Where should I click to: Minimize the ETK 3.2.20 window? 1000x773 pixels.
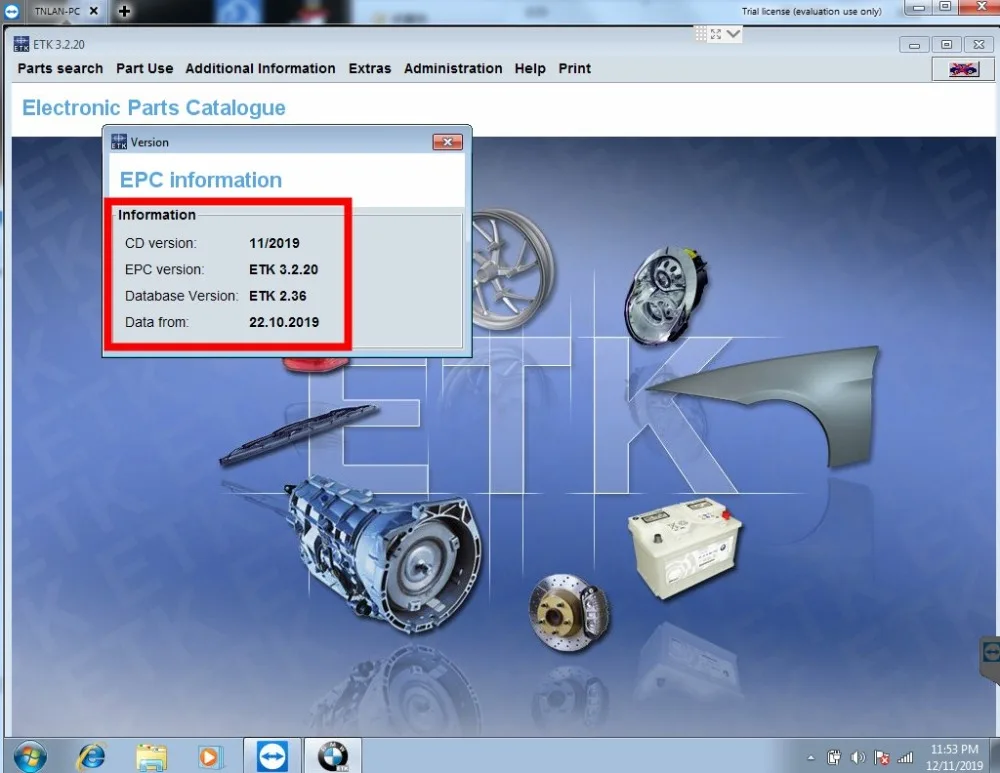point(914,45)
